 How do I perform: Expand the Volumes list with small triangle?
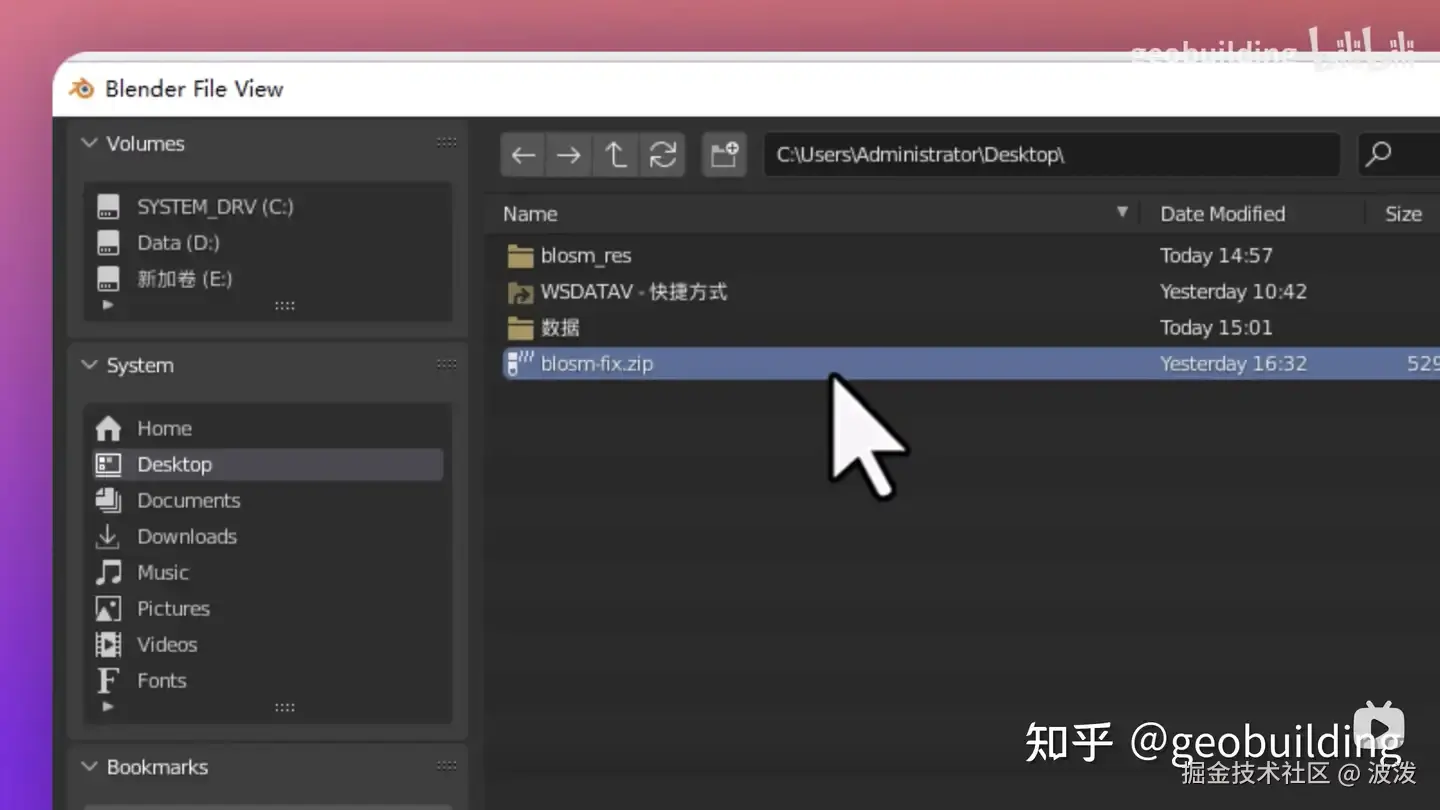[x=108, y=305]
